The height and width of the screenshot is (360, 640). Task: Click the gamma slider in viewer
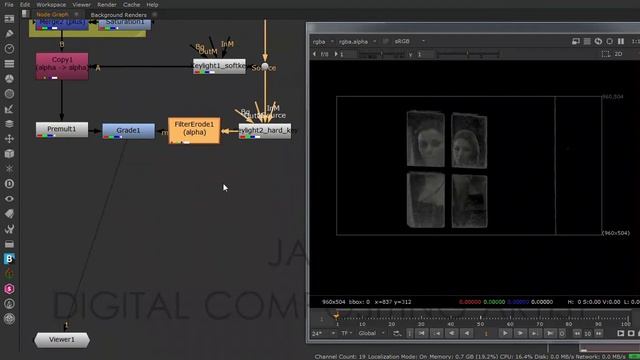[467, 54]
